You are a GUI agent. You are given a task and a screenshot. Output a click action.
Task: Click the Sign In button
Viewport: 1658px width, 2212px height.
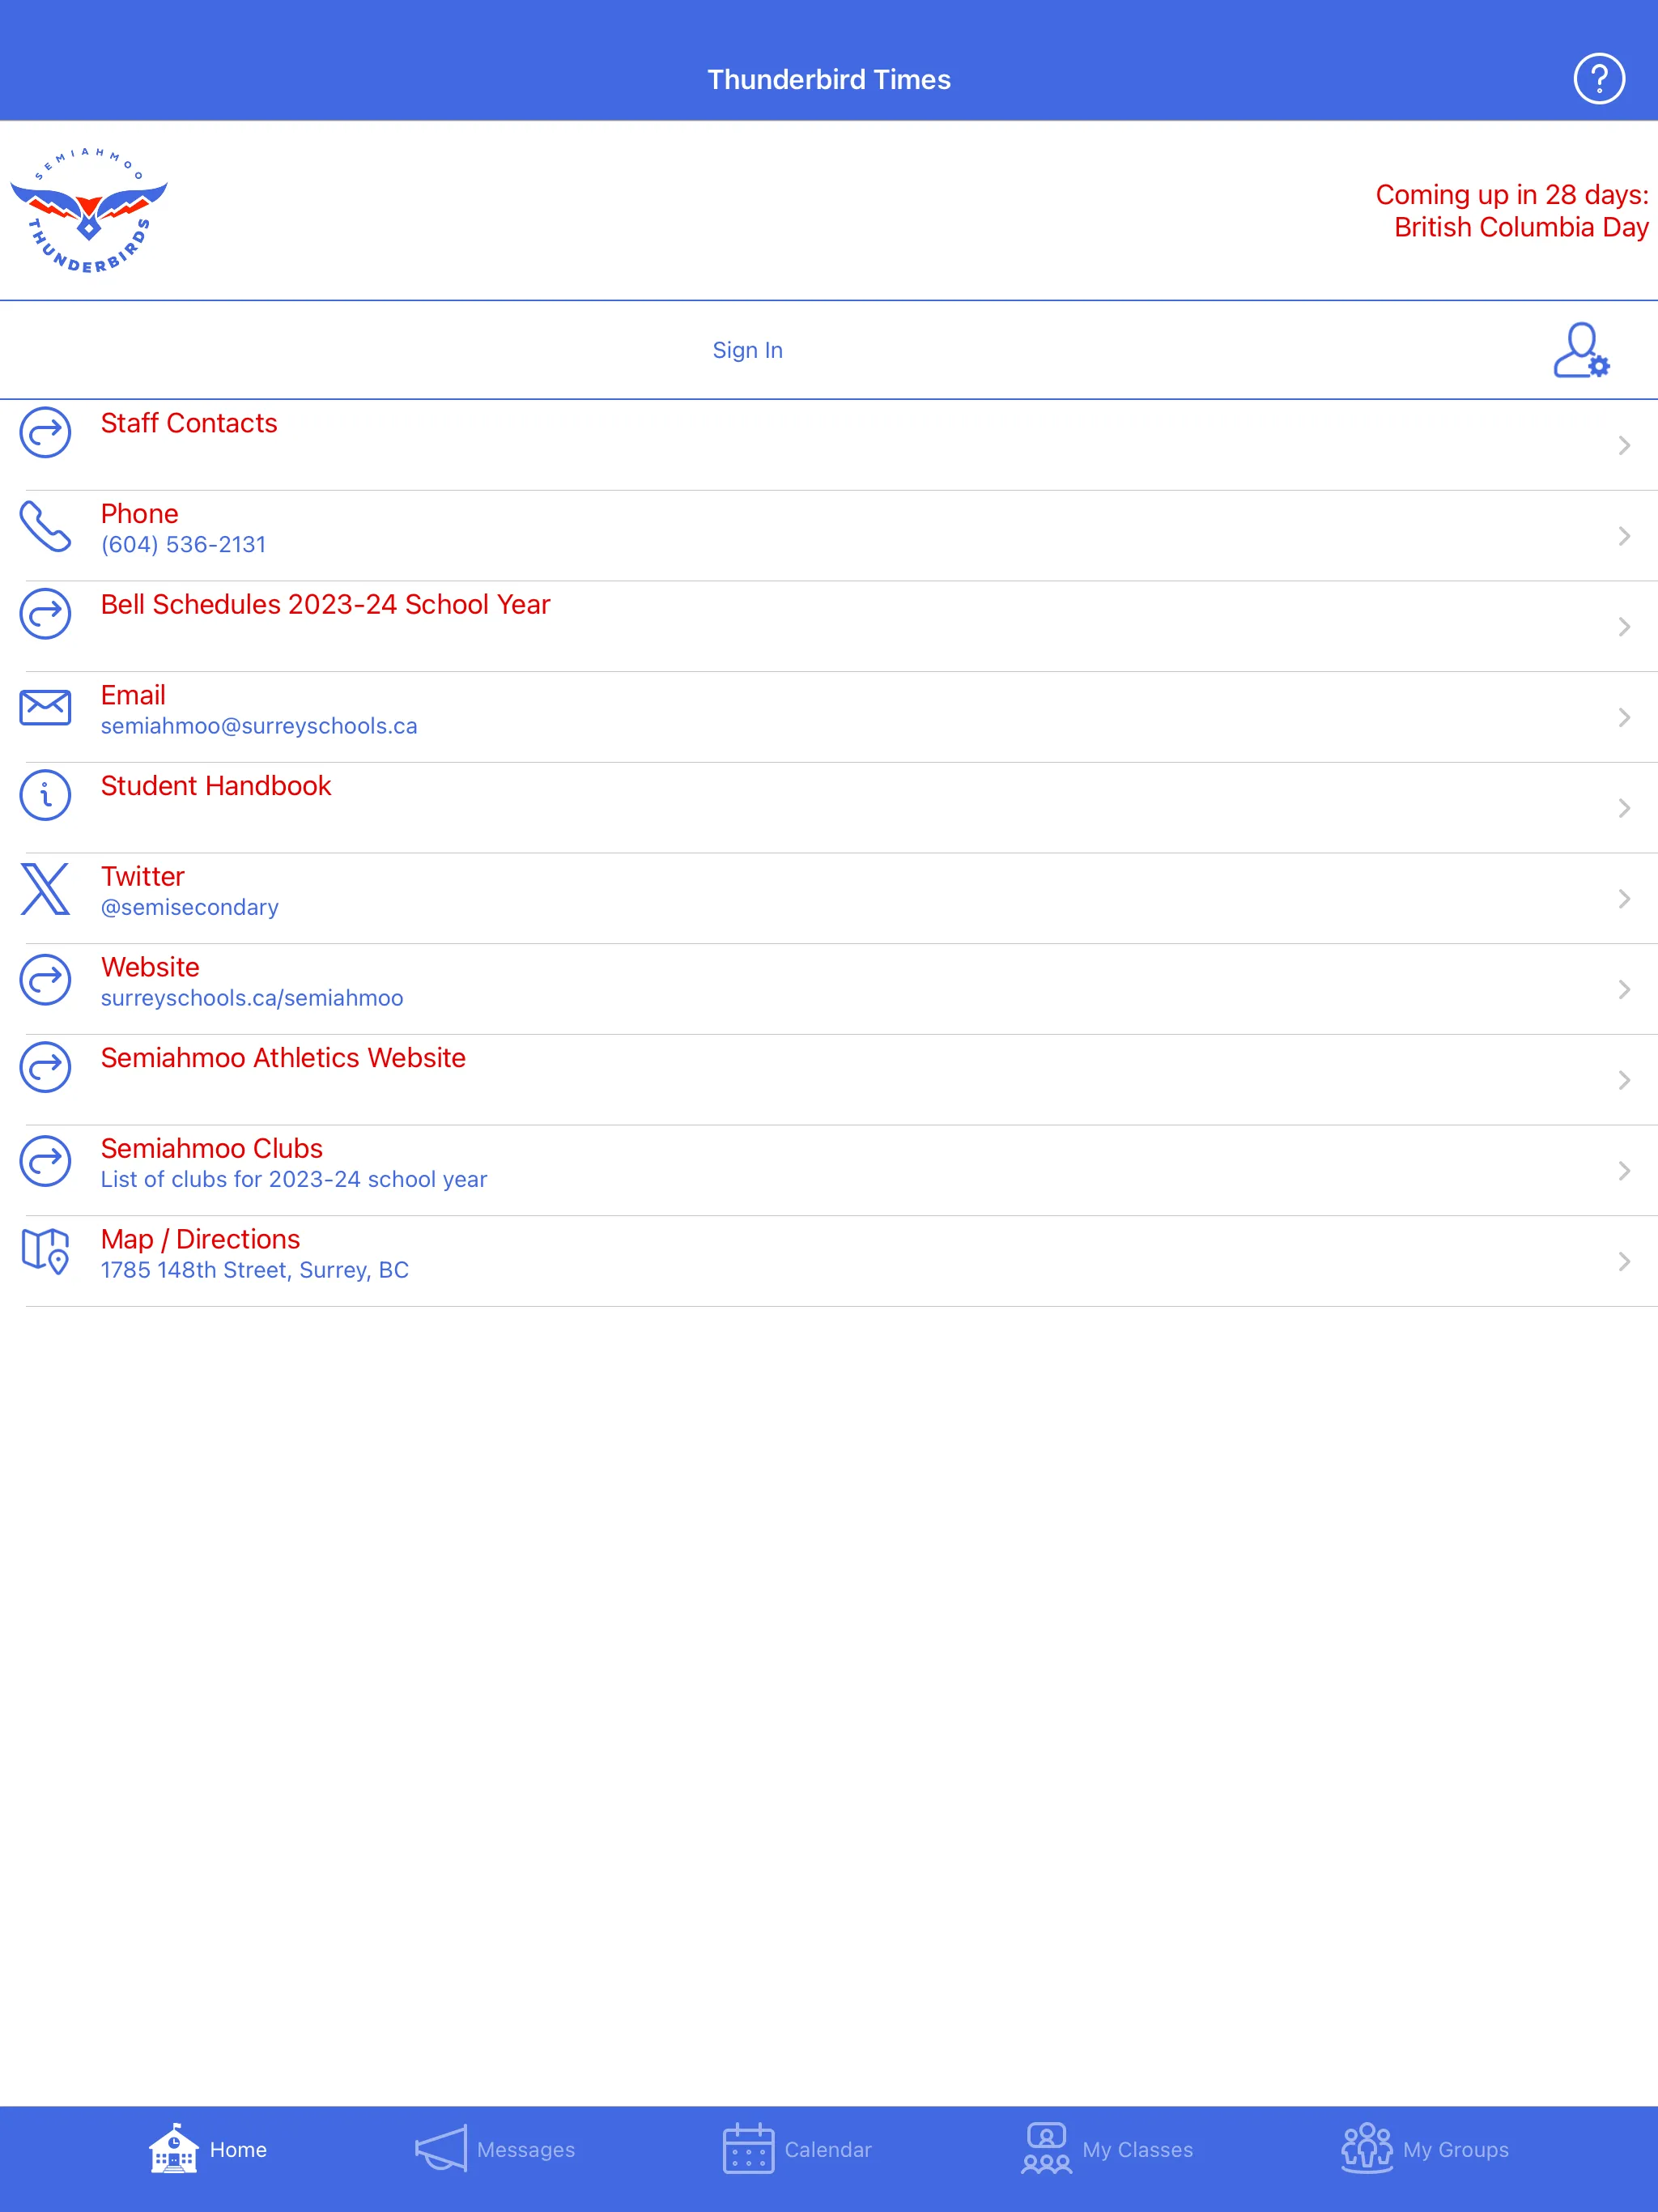coord(747,350)
